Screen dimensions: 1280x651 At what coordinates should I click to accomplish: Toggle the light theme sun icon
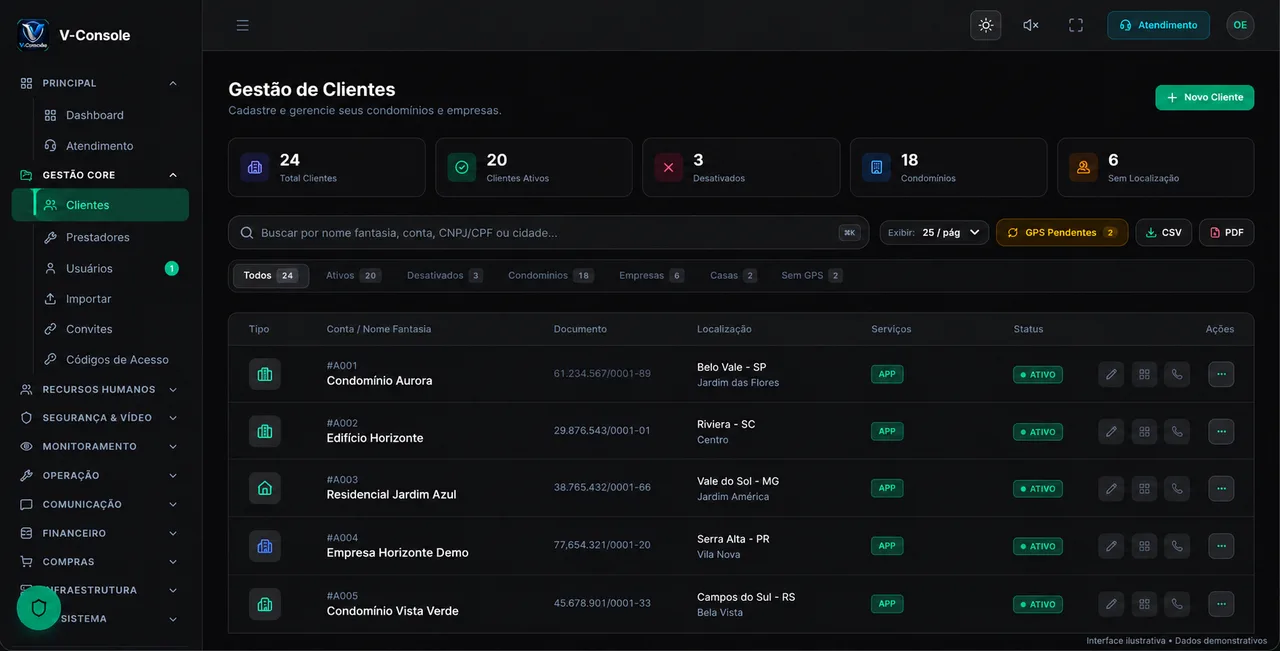[986, 25]
